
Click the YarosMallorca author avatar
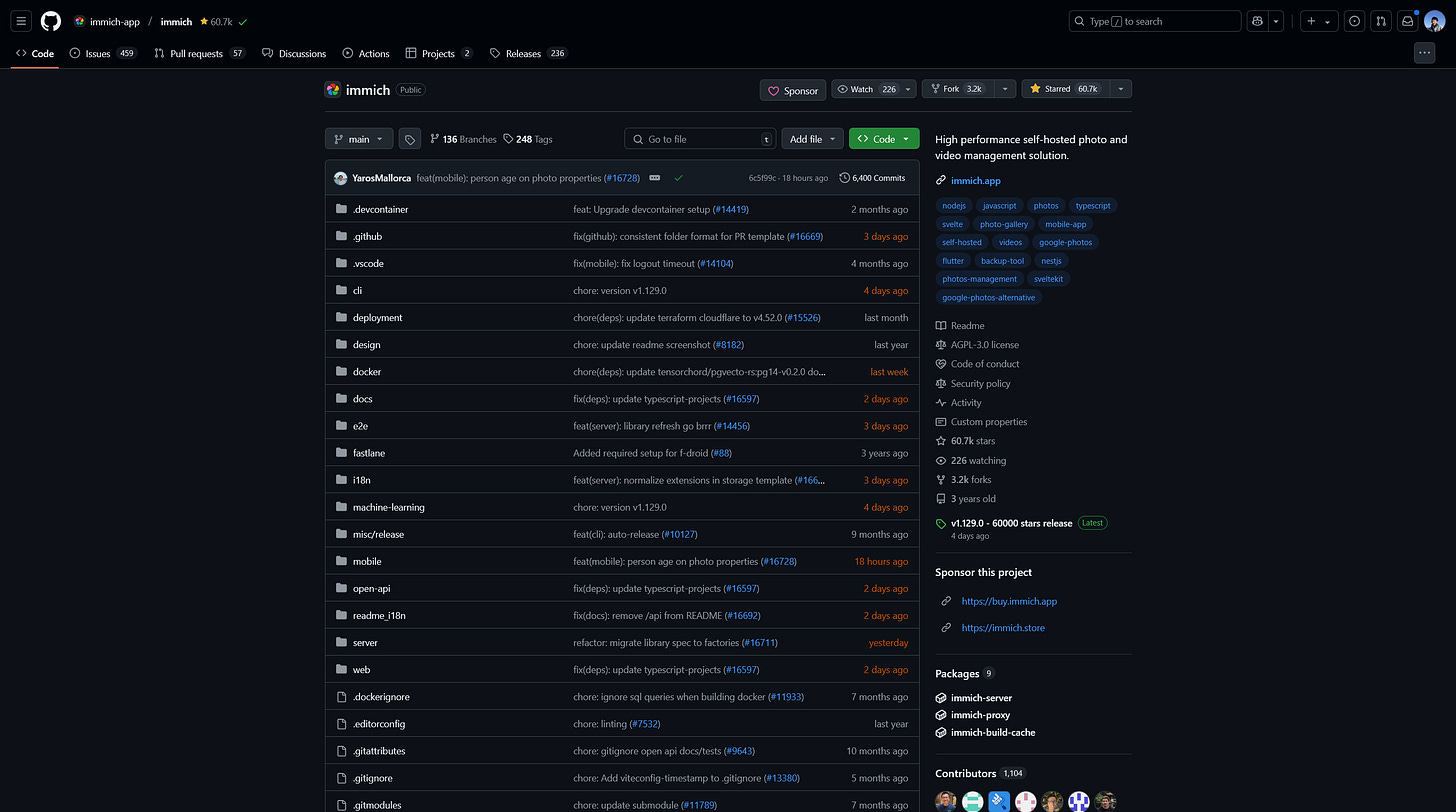coord(341,178)
